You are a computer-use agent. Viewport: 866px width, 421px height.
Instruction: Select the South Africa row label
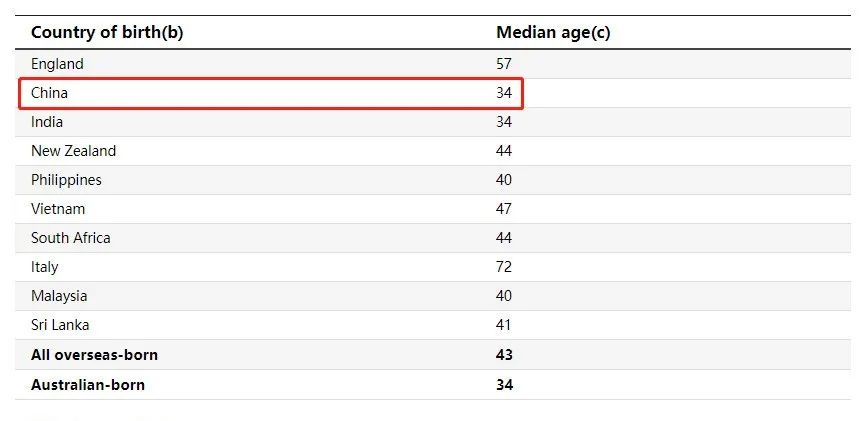click(71, 238)
